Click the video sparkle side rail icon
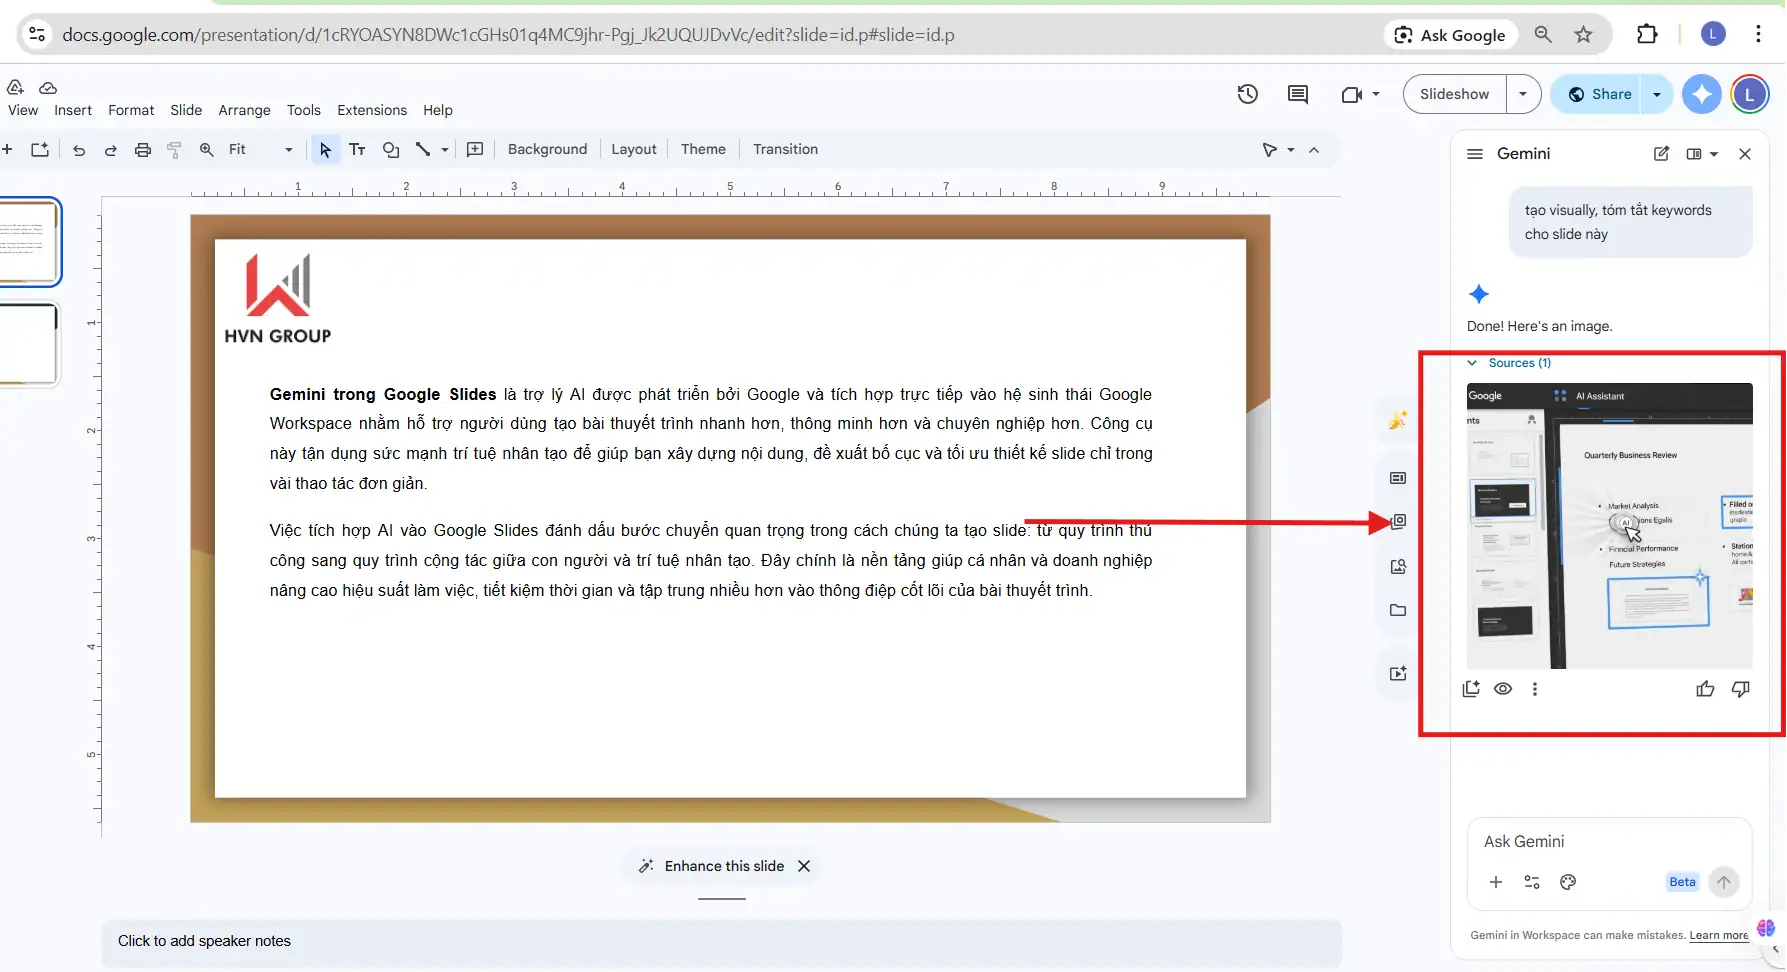 pyautogui.click(x=1398, y=673)
